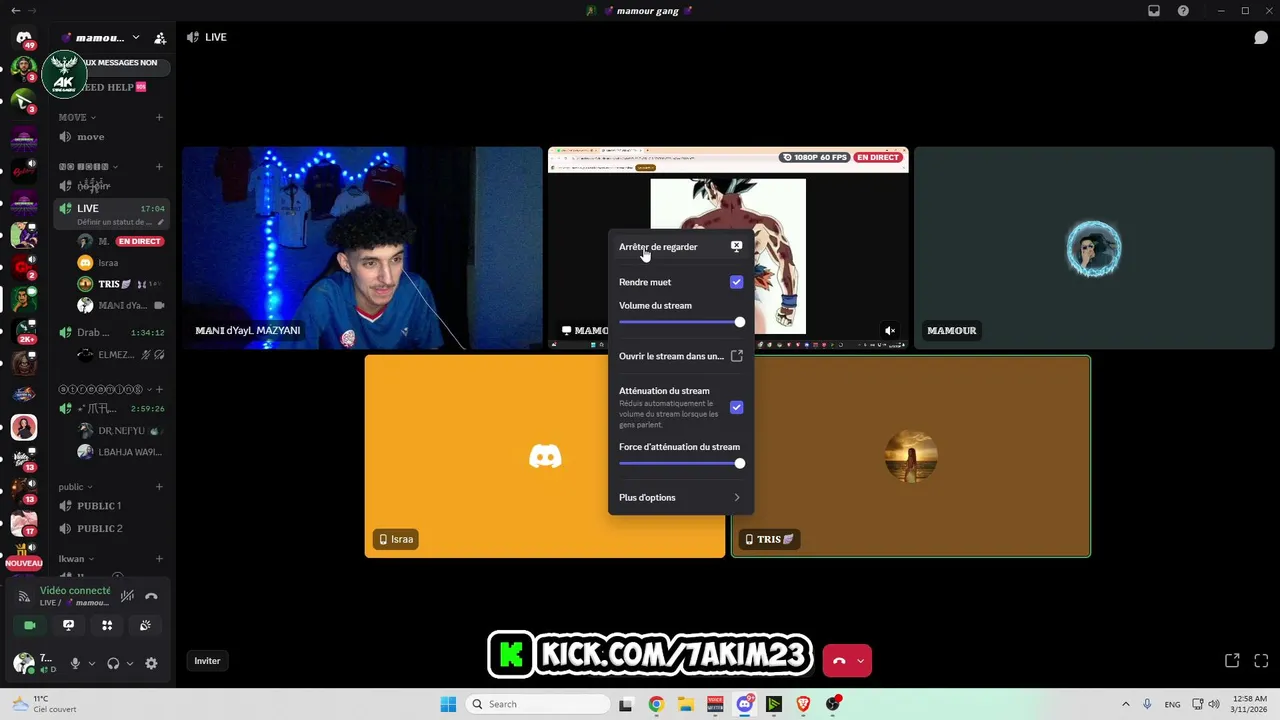Add channel to MOVE category with plus
1280x720 pixels.
[x=159, y=117]
